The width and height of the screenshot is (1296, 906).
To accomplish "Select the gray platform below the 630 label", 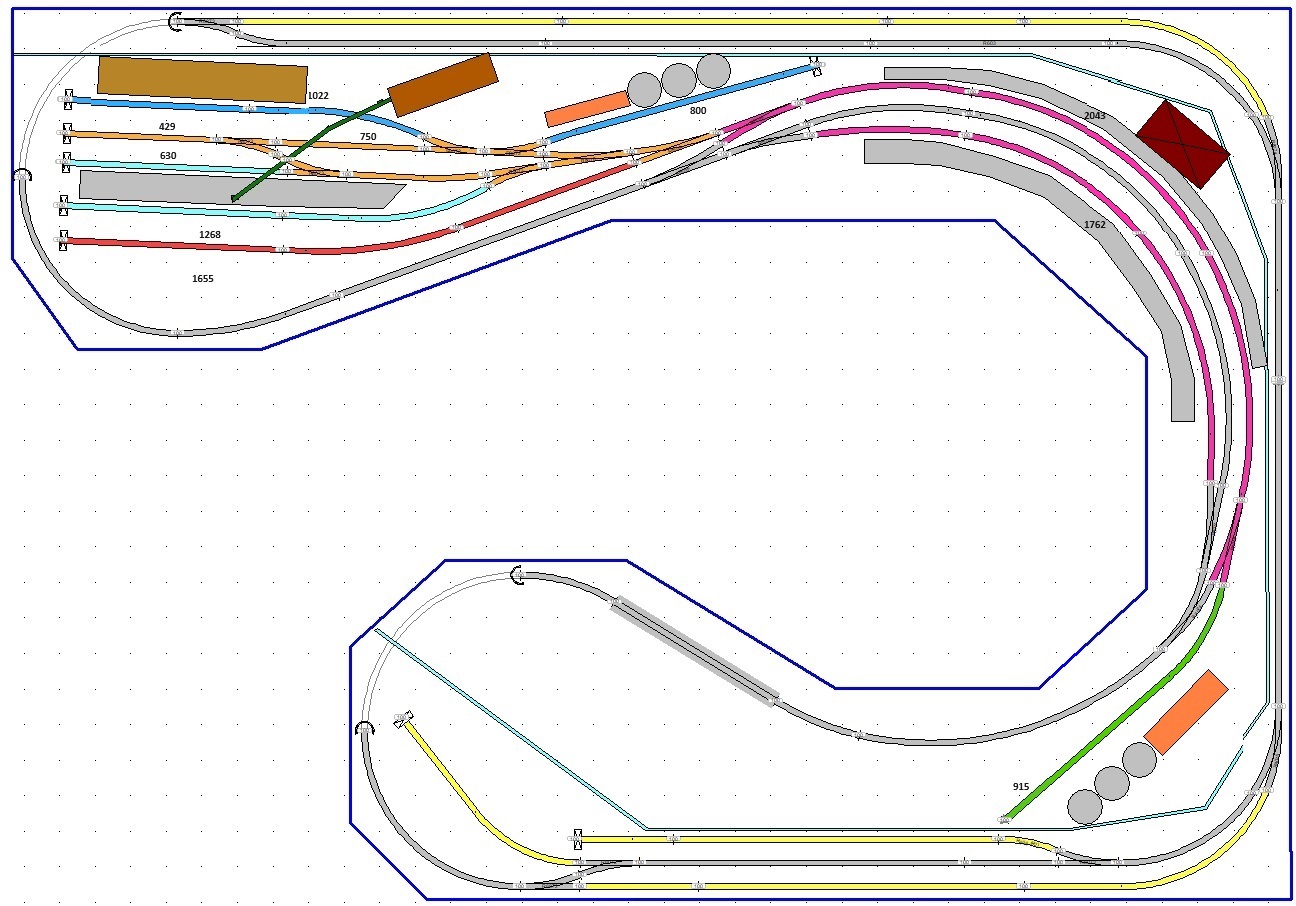I will pos(242,189).
